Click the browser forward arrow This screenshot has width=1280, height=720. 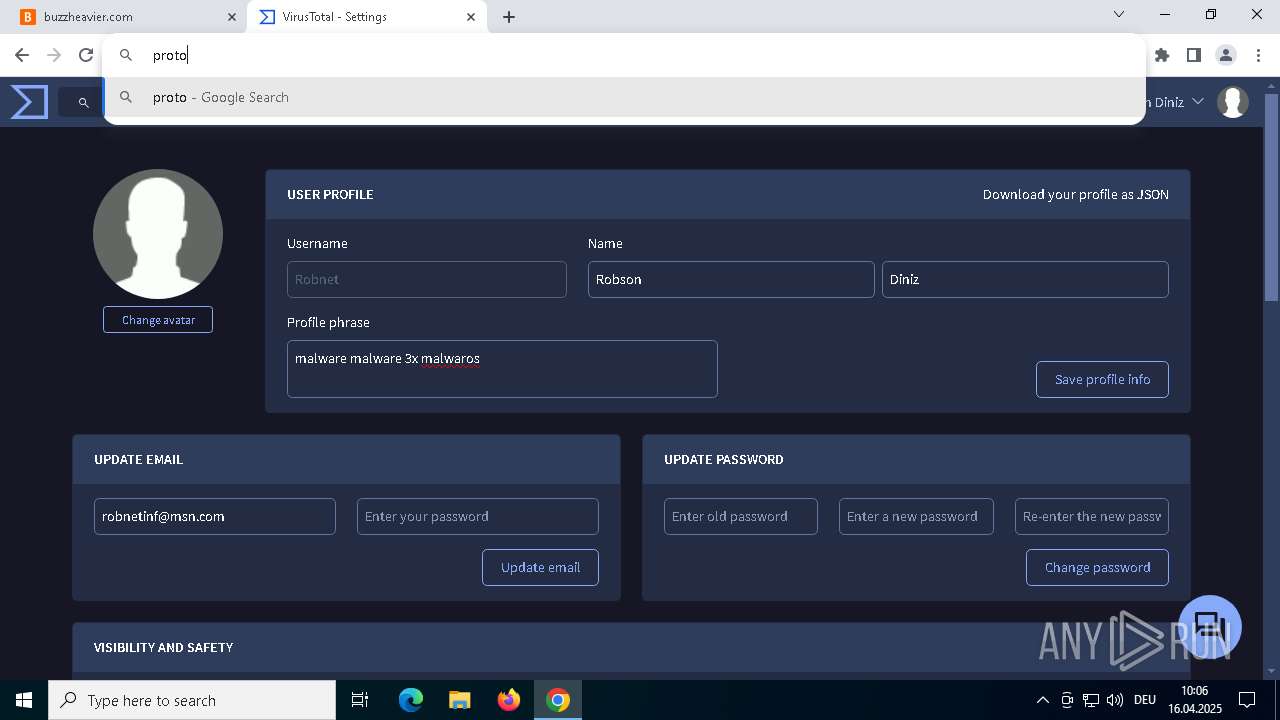tap(54, 55)
